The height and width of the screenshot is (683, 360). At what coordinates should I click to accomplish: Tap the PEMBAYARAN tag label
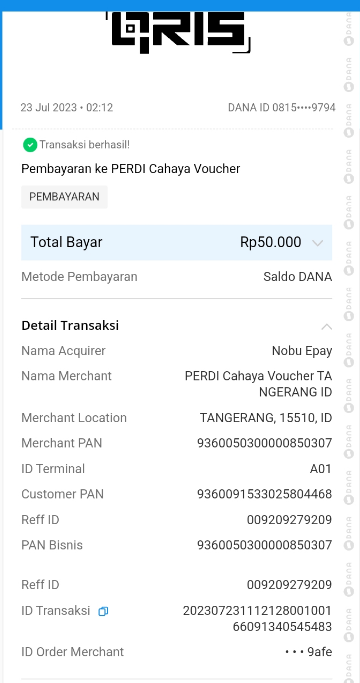(x=65, y=197)
